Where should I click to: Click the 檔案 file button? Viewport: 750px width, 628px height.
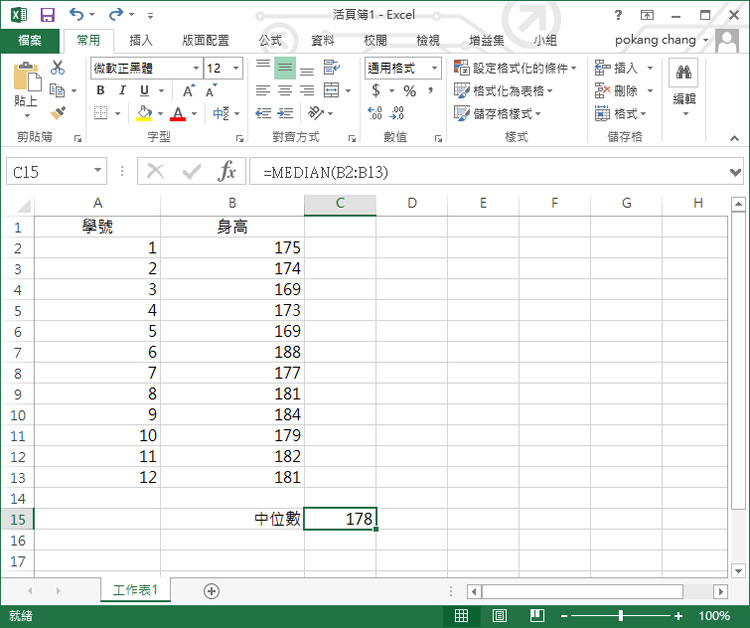pos(30,41)
